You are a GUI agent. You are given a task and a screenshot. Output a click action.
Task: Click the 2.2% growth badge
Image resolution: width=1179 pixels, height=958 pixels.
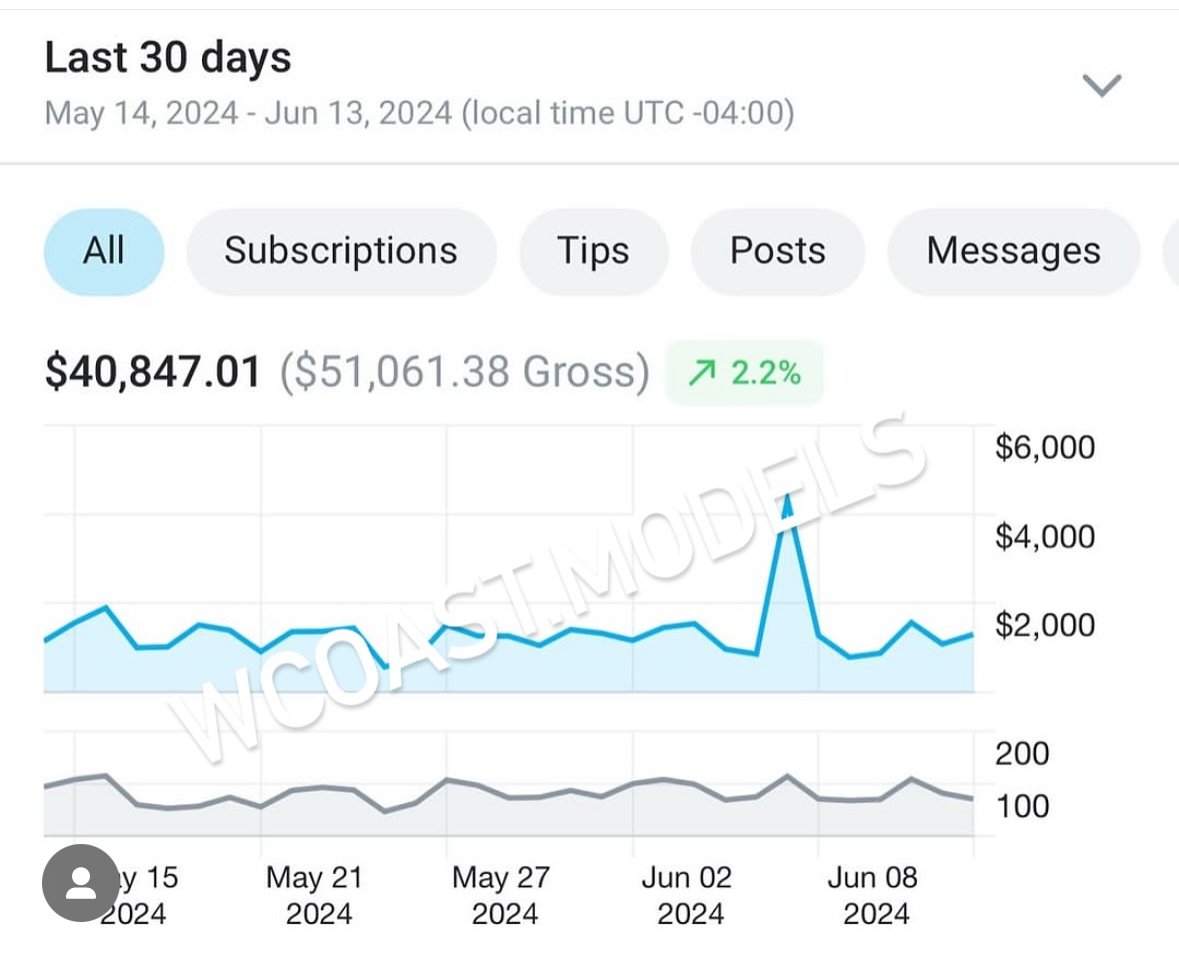[x=745, y=373]
